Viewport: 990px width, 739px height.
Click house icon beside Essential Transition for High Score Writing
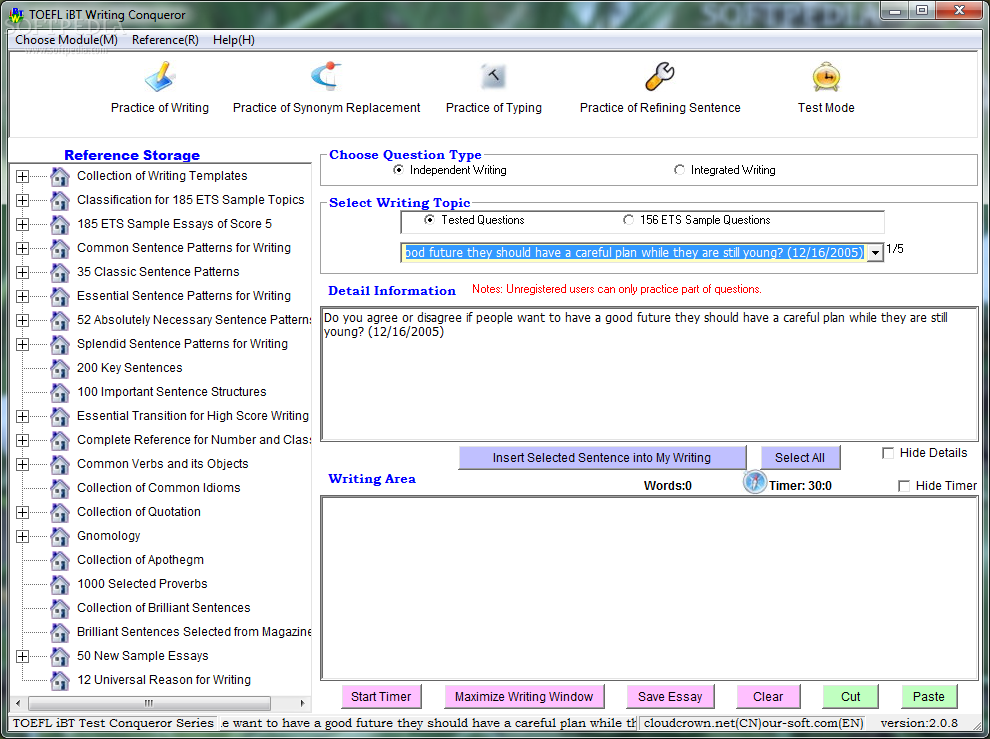tap(60, 416)
